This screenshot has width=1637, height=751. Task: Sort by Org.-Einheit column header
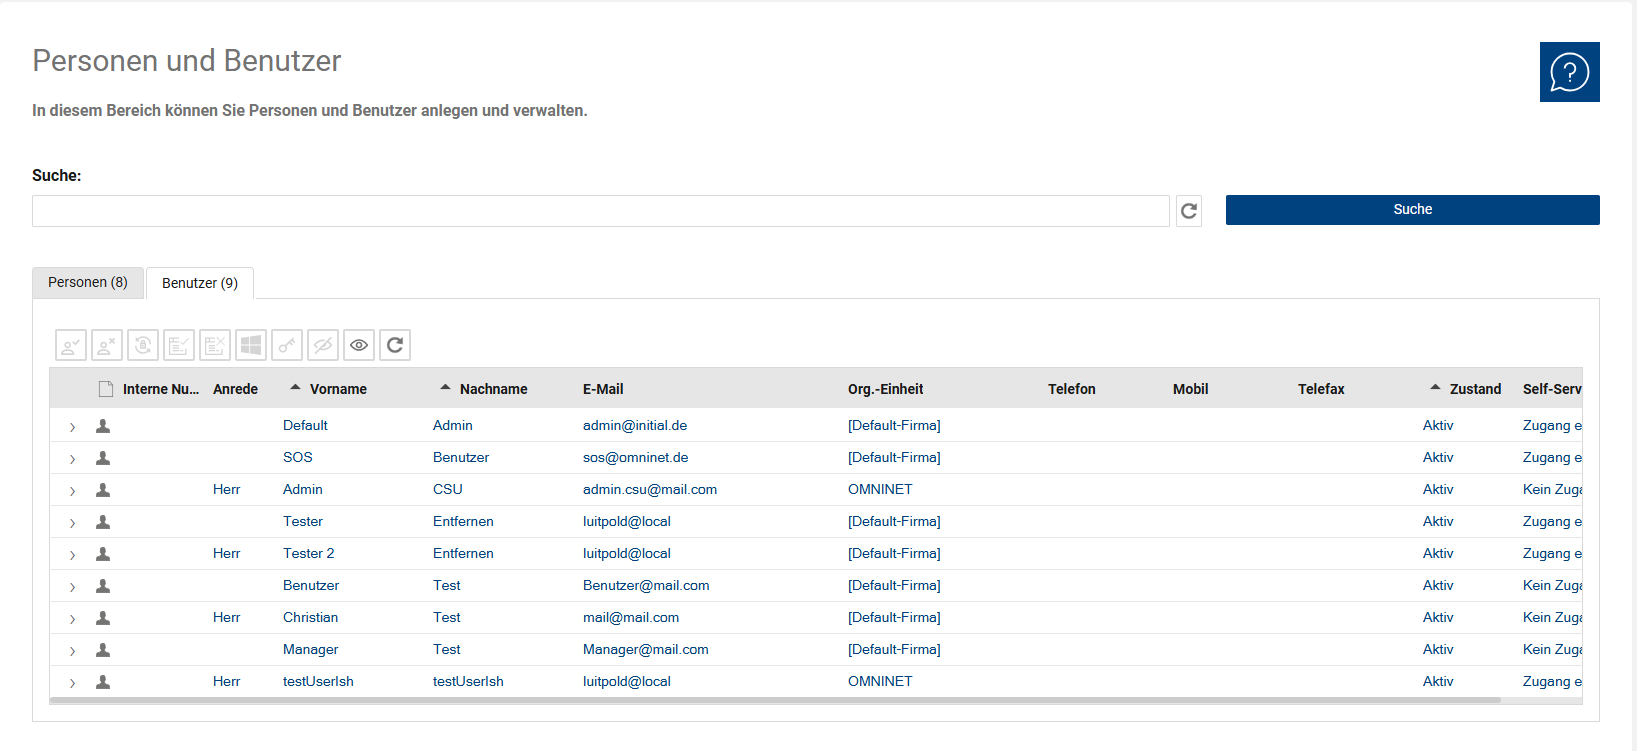tap(885, 389)
